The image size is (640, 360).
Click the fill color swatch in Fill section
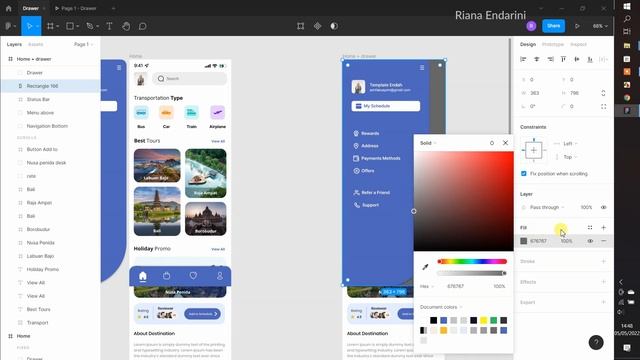(524, 241)
